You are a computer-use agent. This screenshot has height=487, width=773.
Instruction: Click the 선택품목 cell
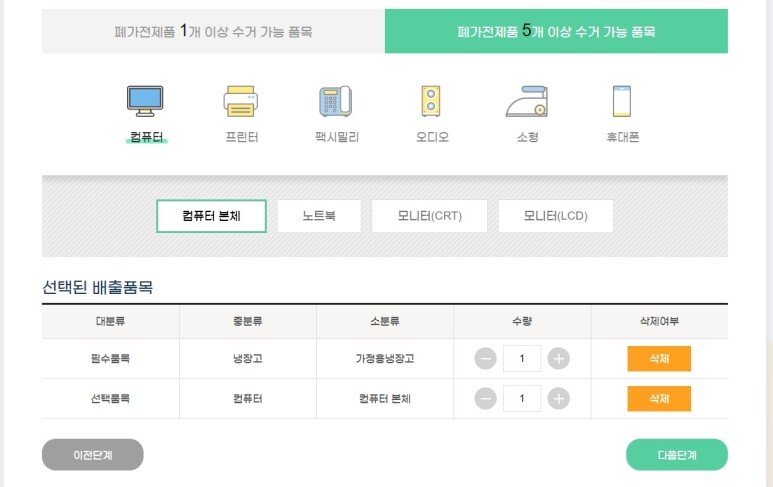pyautogui.click(x=110, y=398)
